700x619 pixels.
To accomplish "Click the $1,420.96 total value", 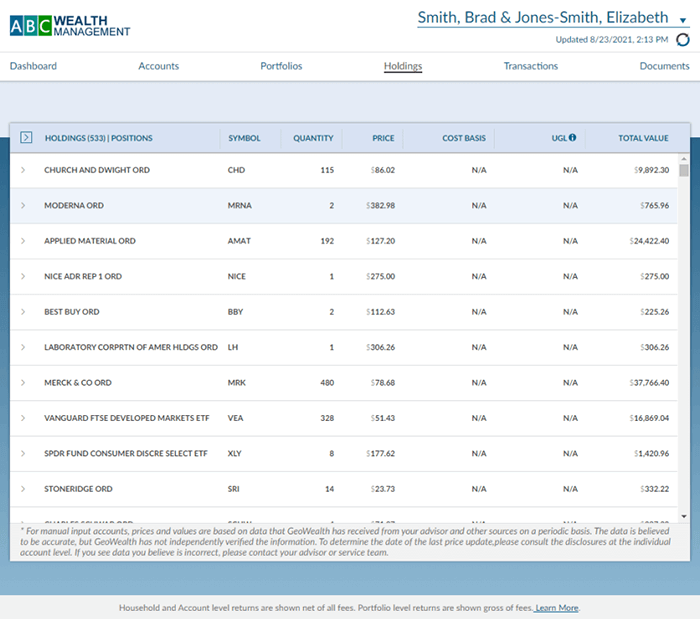I will [651, 453].
